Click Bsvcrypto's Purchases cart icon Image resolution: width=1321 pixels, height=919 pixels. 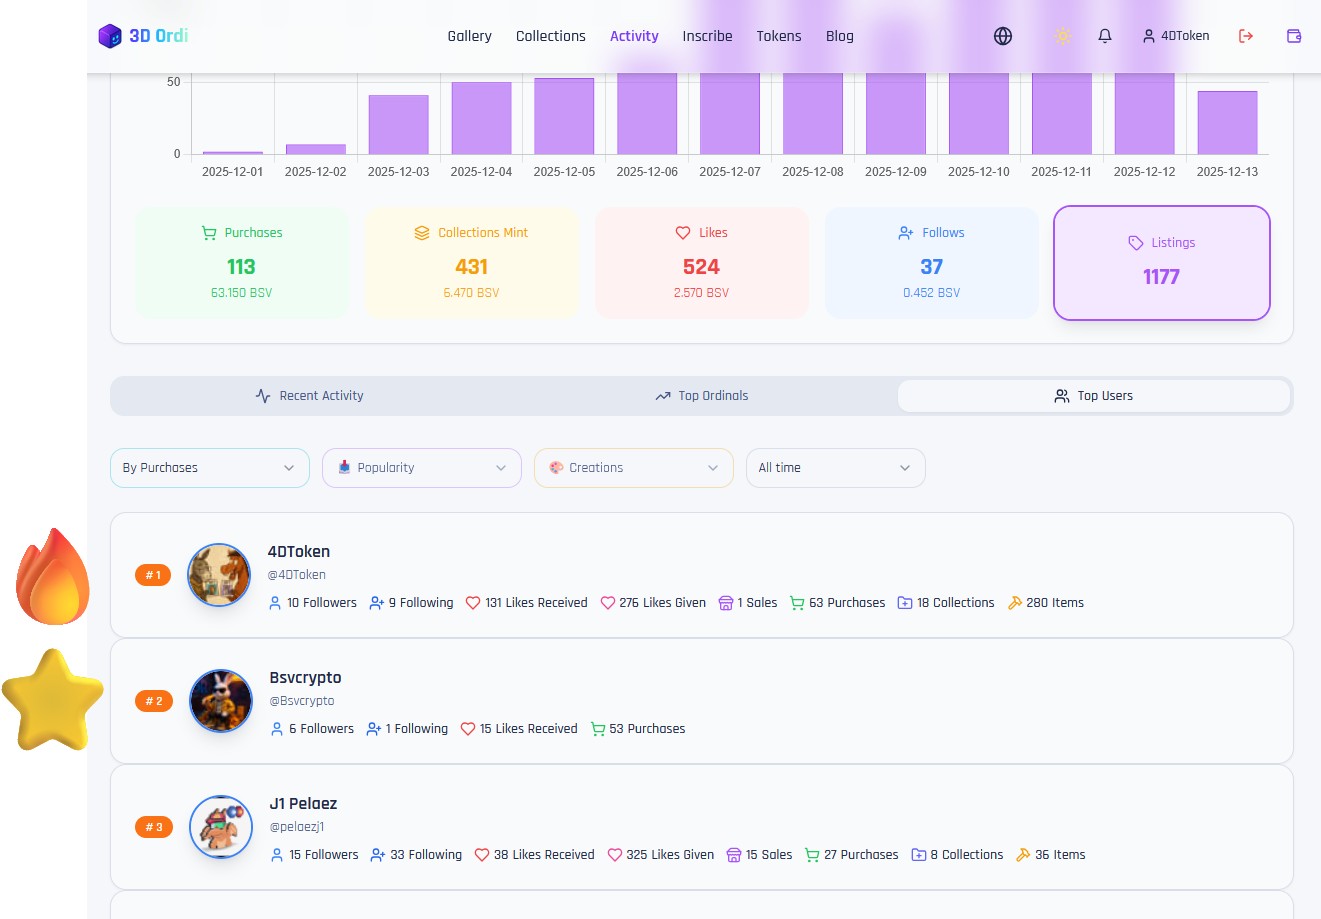pos(598,729)
